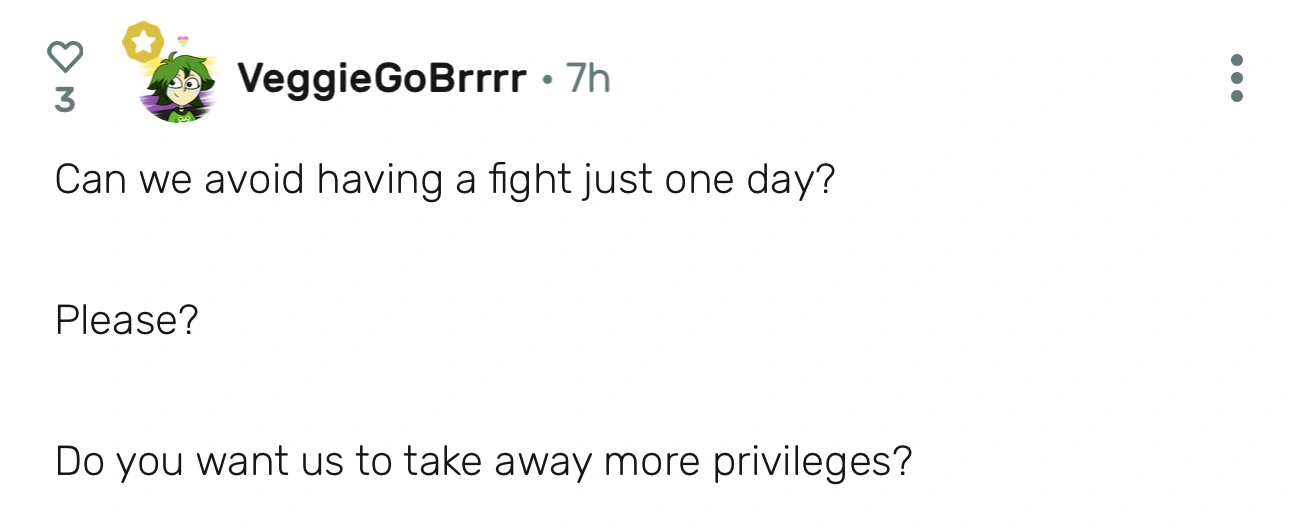Click the first line about avoiding a fight
This screenshot has width=1289, height=529.
coord(444,181)
